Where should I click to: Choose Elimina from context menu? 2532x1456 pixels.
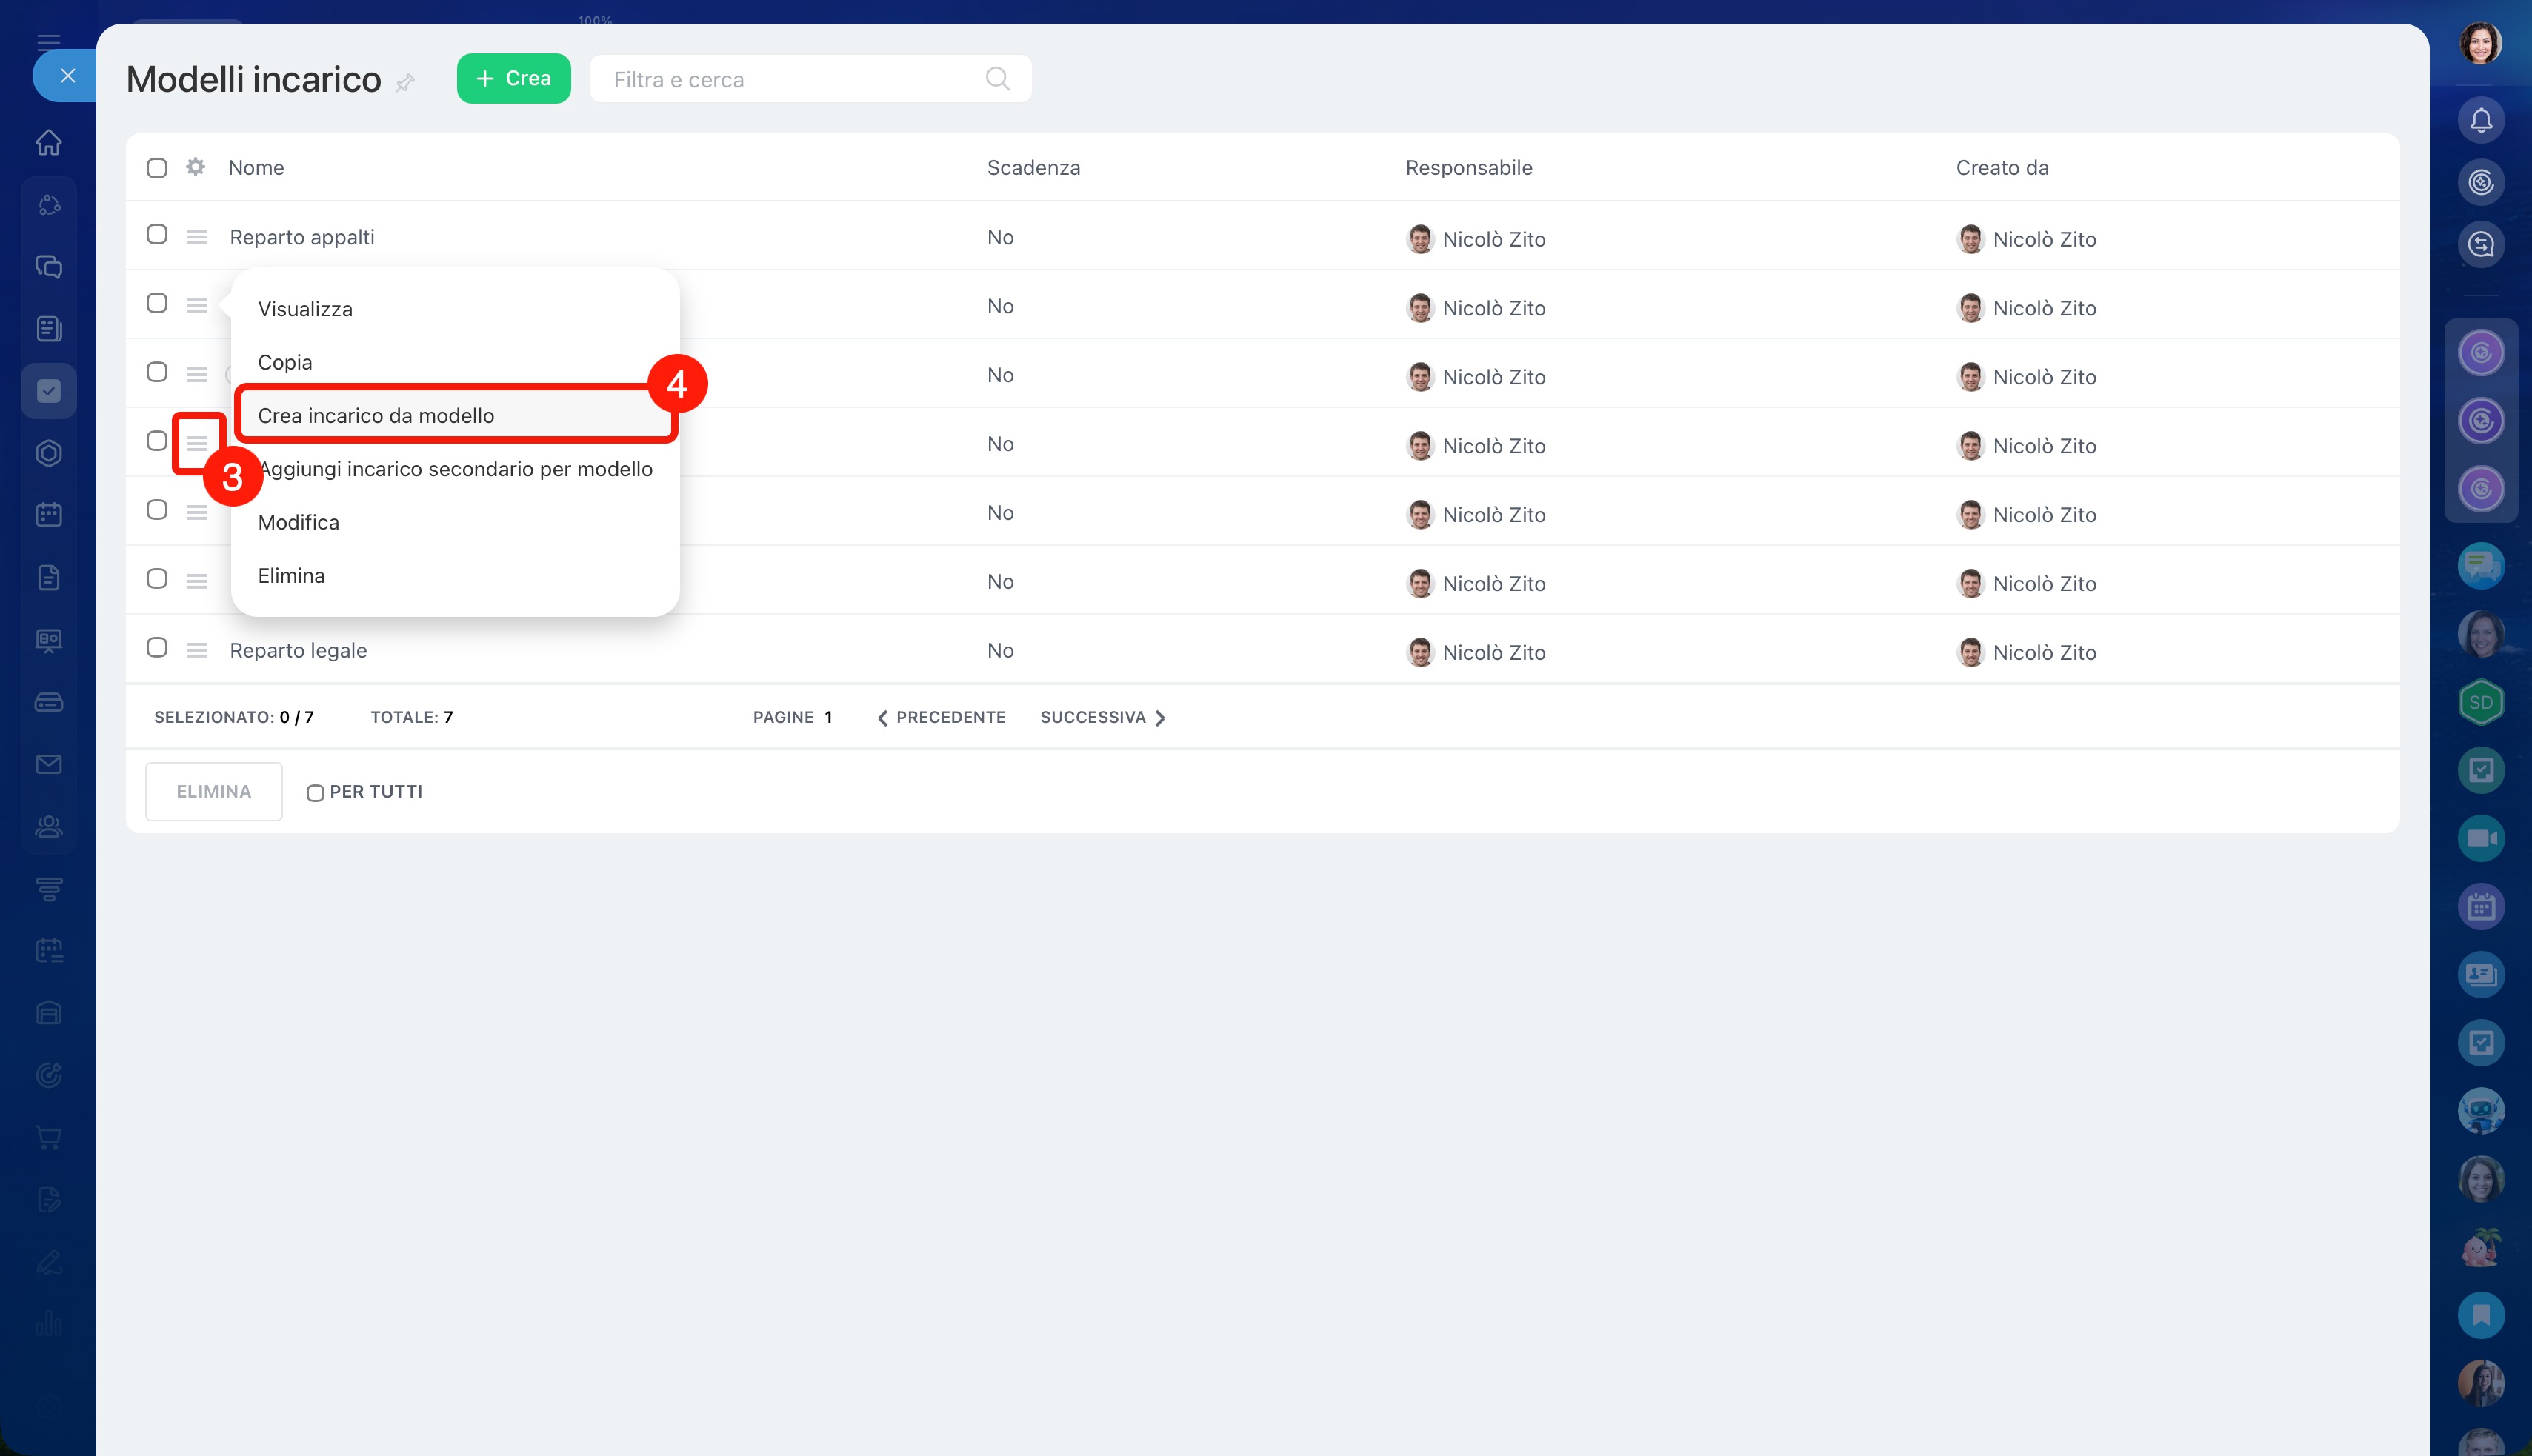click(x=291, y=575)
